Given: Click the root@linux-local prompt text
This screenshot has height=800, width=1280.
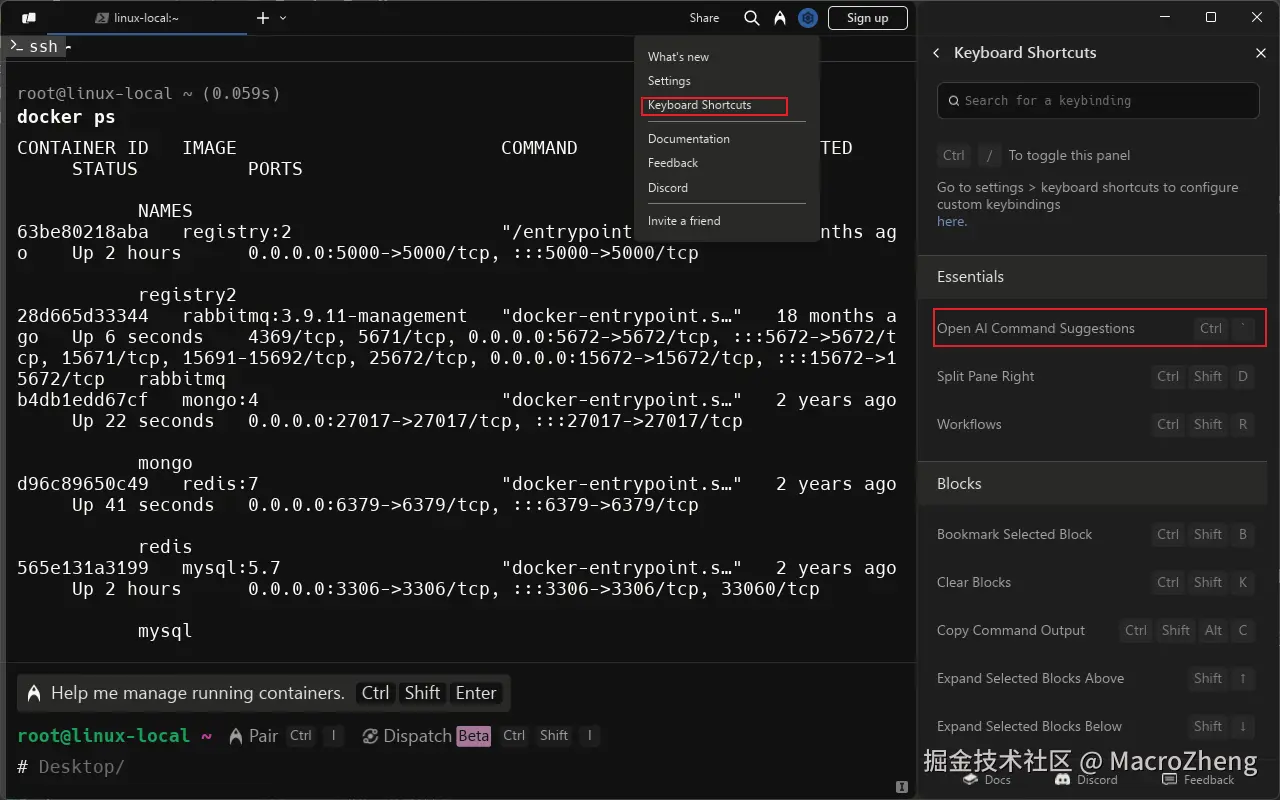Looking at the screenshot, I should coord(103,736).
